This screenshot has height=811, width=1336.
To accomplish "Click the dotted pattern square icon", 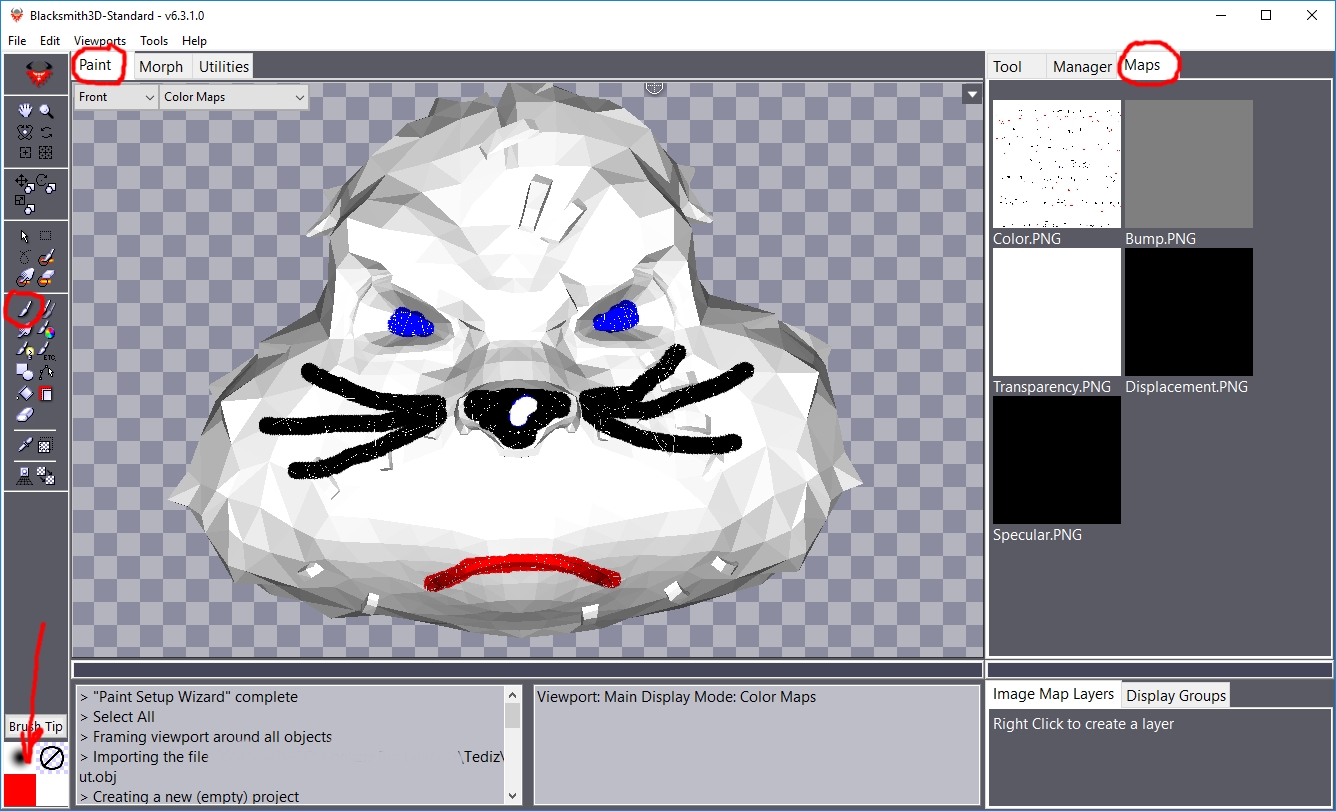I will 46,446.
